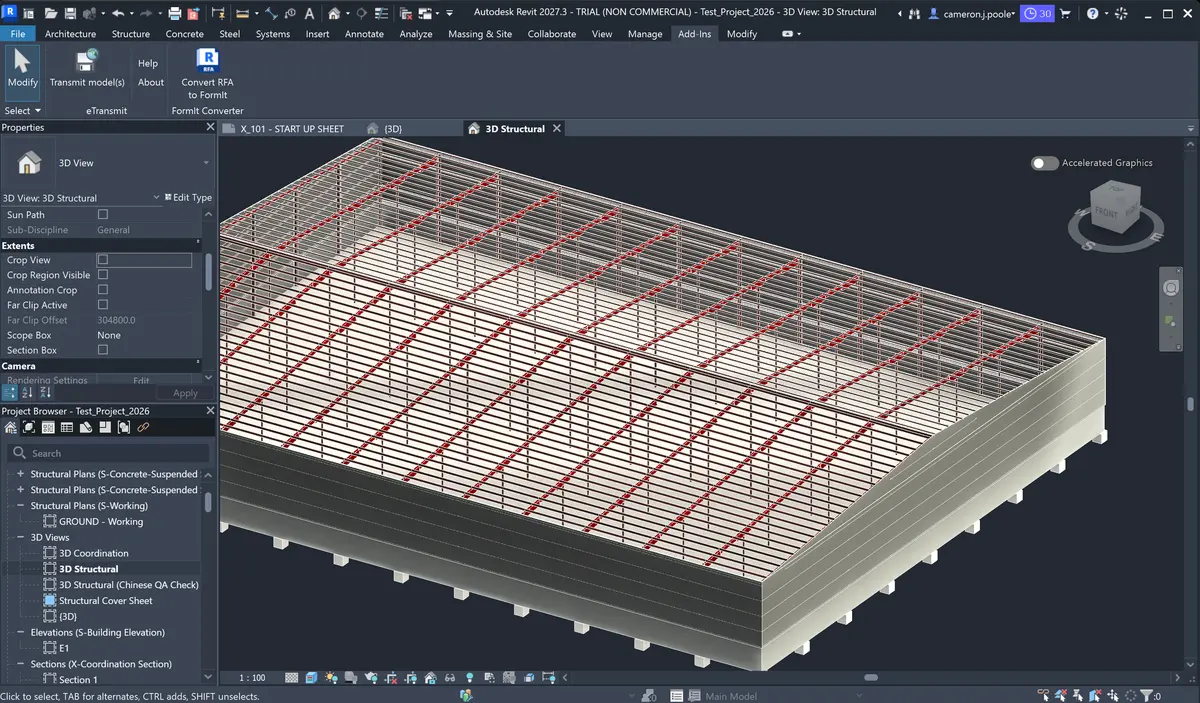This screenshot has height=703, width=1200.
Task: Enable the Section Box checkbox
Action: click(x=102, y=350)
